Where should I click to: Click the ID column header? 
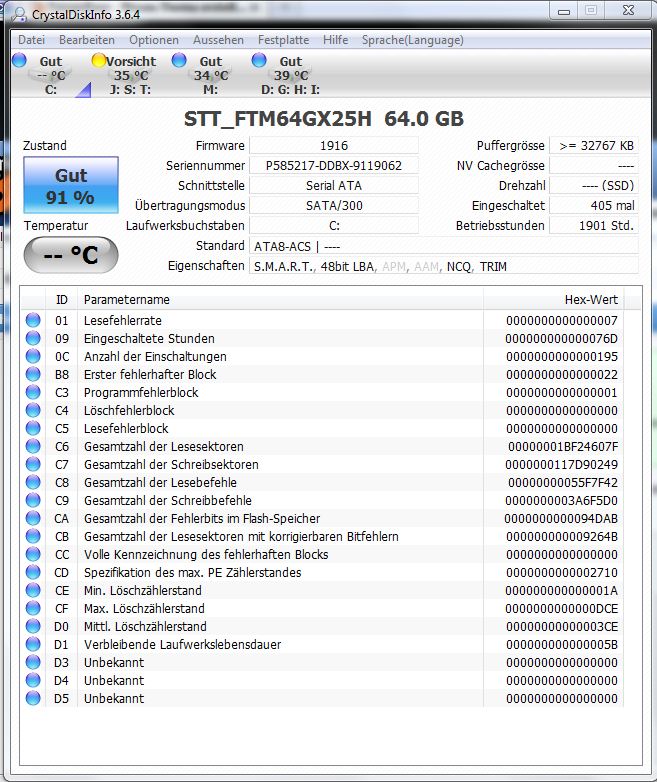click(61, 300)
